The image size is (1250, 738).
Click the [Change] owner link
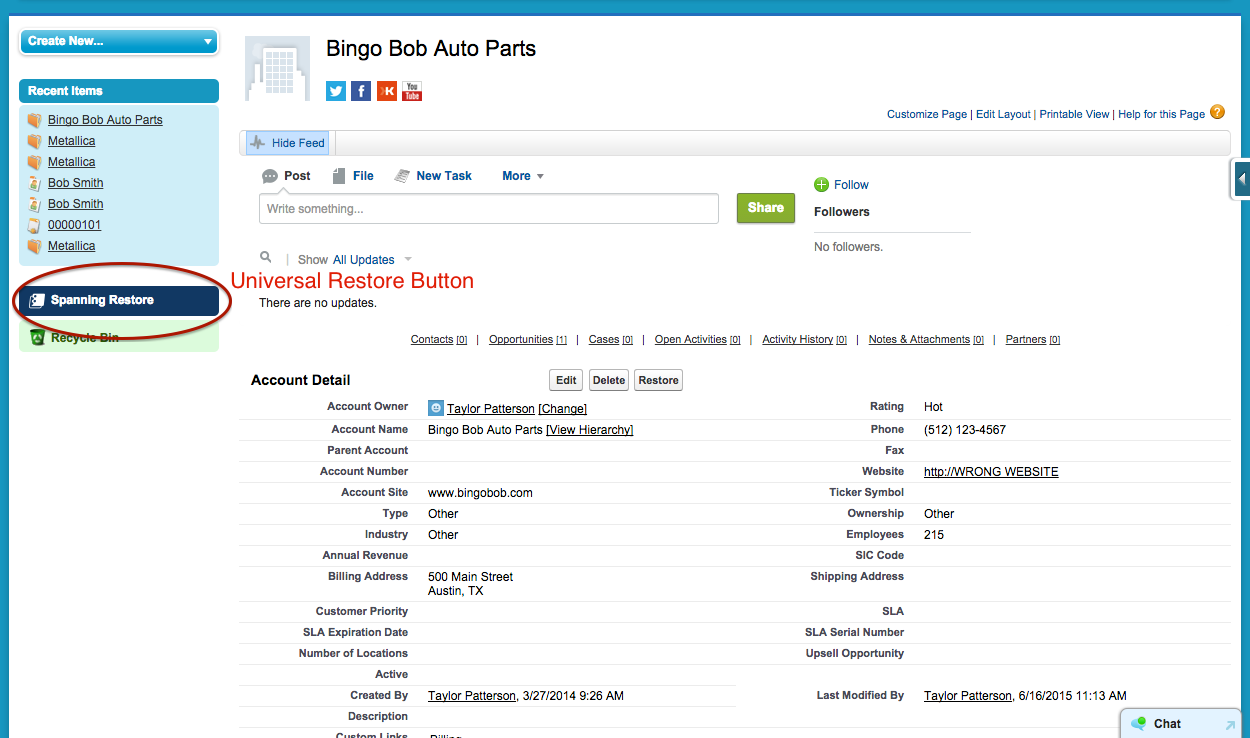pyautogui.click(x=562, y=409)
